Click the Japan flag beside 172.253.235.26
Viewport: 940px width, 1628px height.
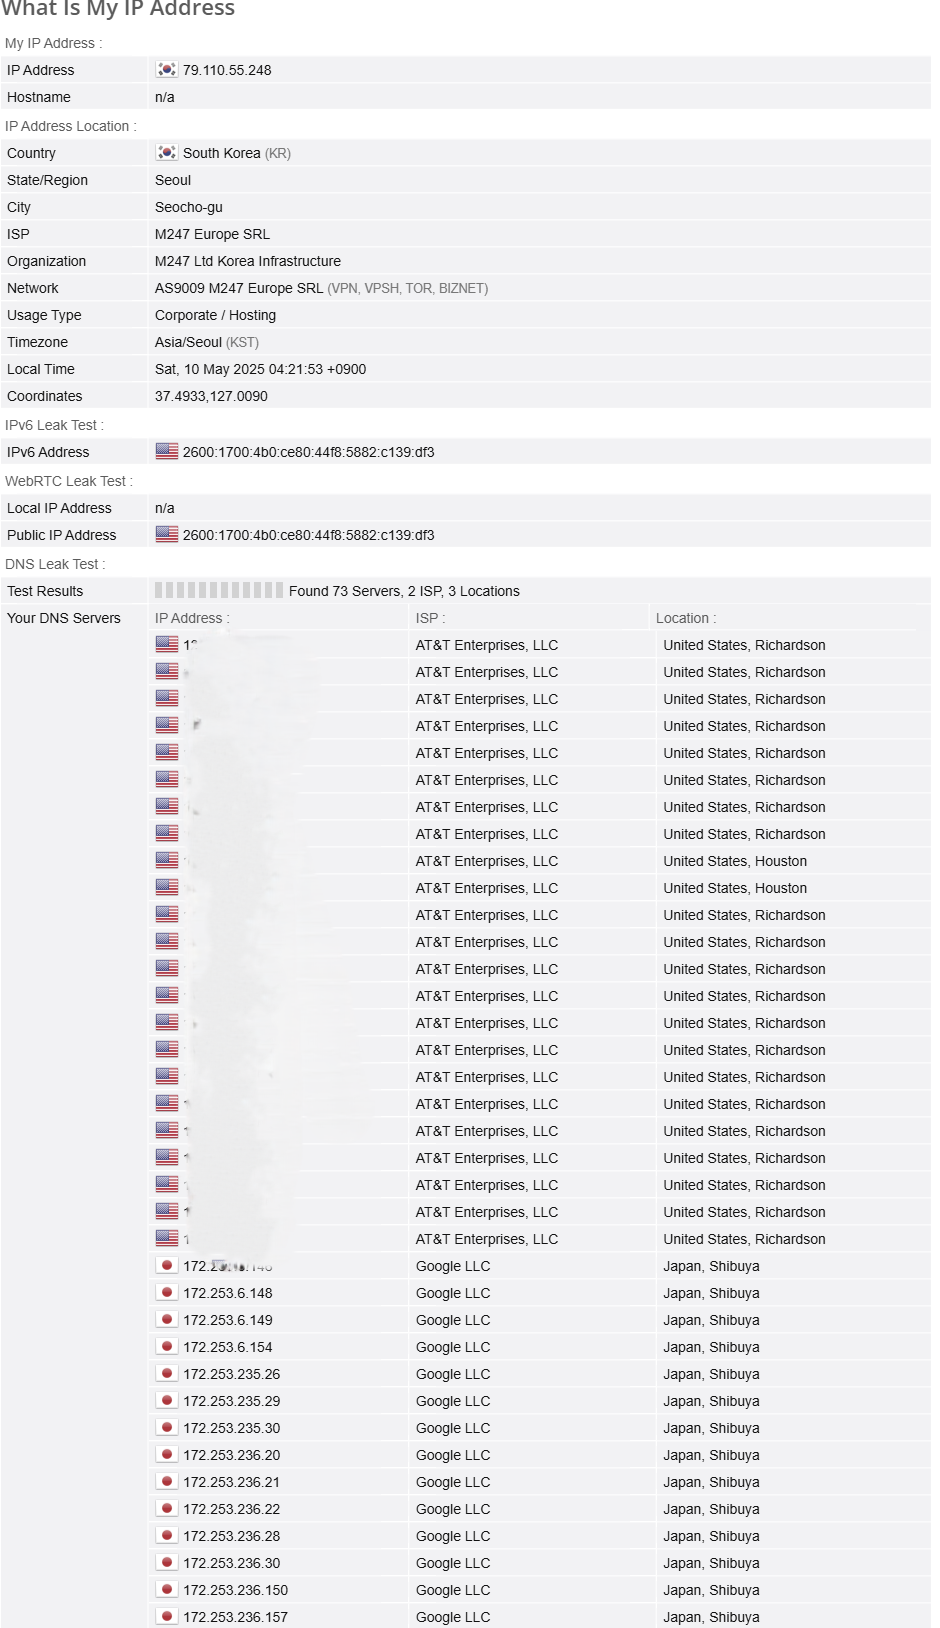pyautogui.click(x=167, y=1374)
